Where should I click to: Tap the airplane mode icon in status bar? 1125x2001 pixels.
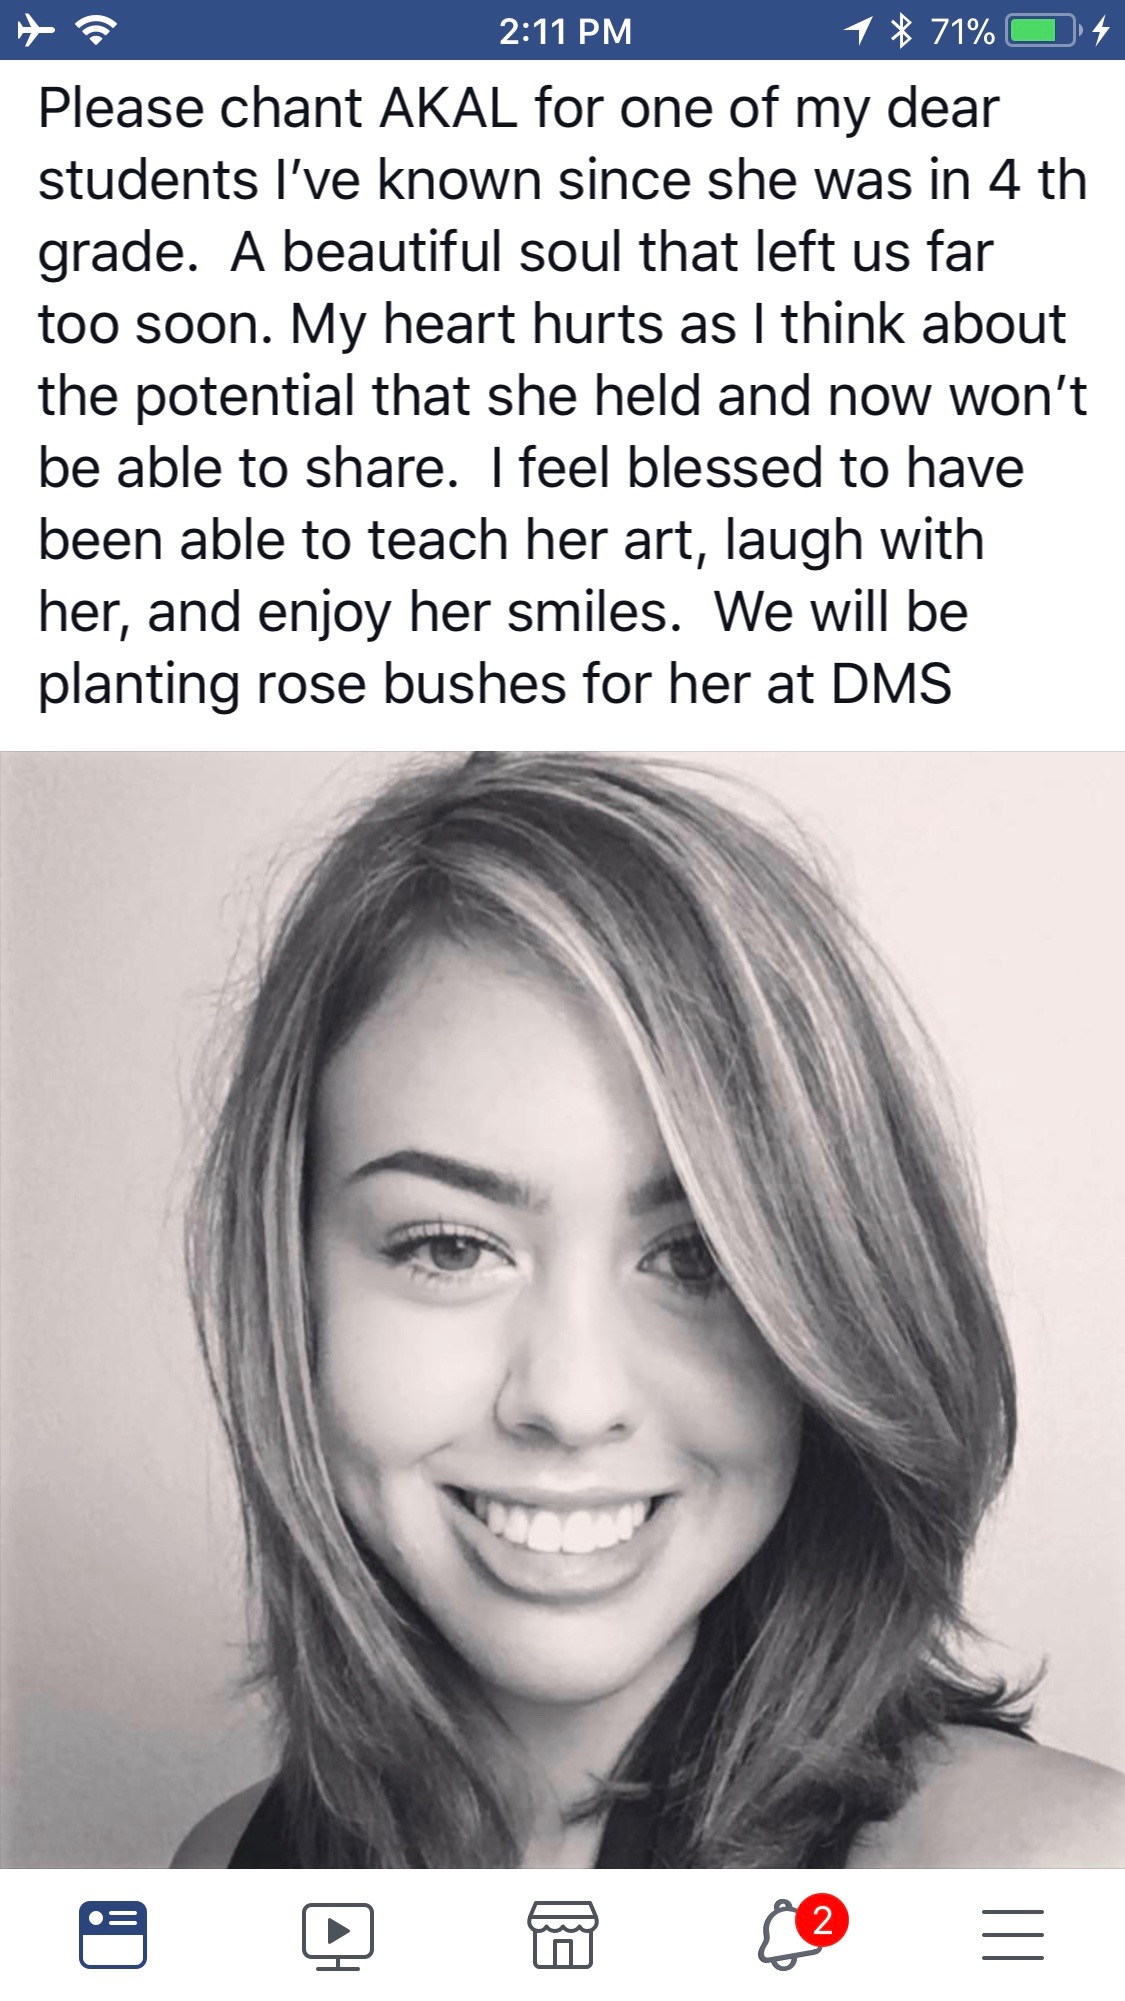tap(36, 31)
